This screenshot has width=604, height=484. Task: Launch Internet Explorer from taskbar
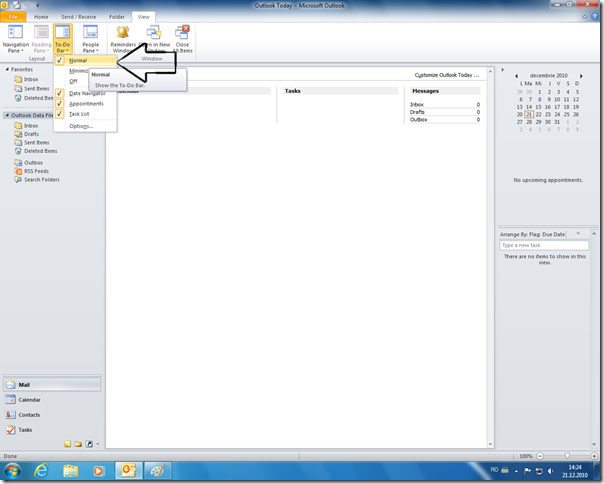pyautogui.click(x=41, y=471)
